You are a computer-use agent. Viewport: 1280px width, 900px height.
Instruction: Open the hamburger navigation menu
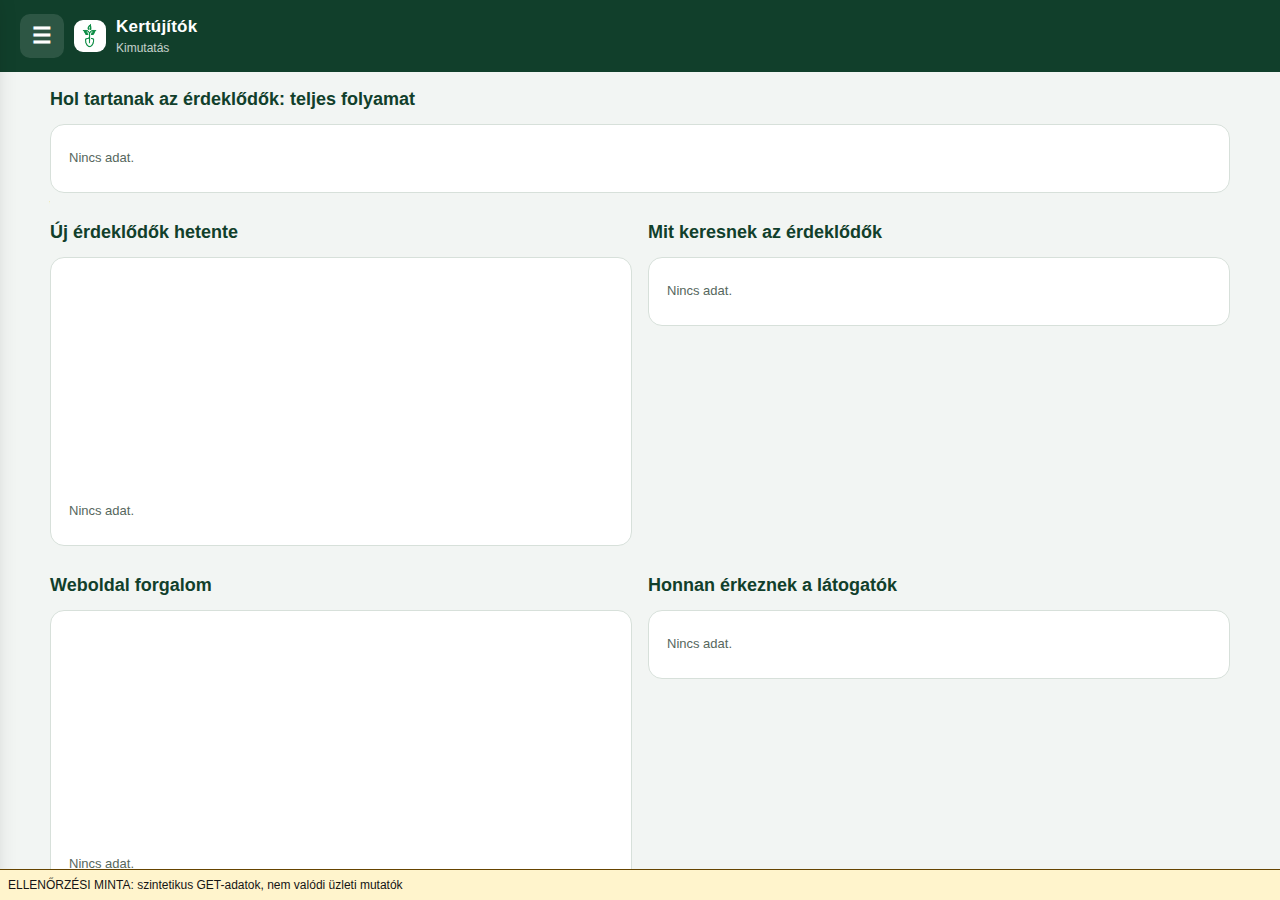click(42, 36)
